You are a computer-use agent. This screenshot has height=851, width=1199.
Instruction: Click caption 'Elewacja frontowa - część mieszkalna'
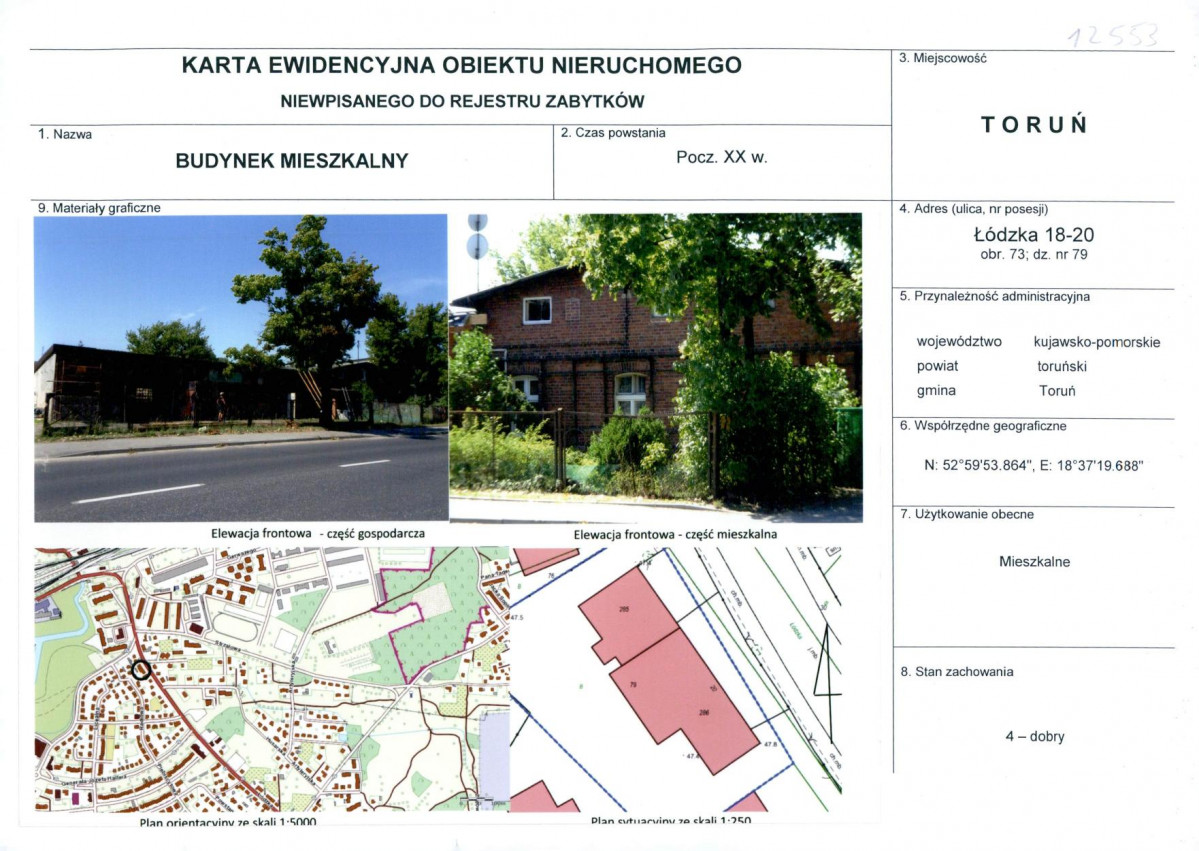point(675,534)
